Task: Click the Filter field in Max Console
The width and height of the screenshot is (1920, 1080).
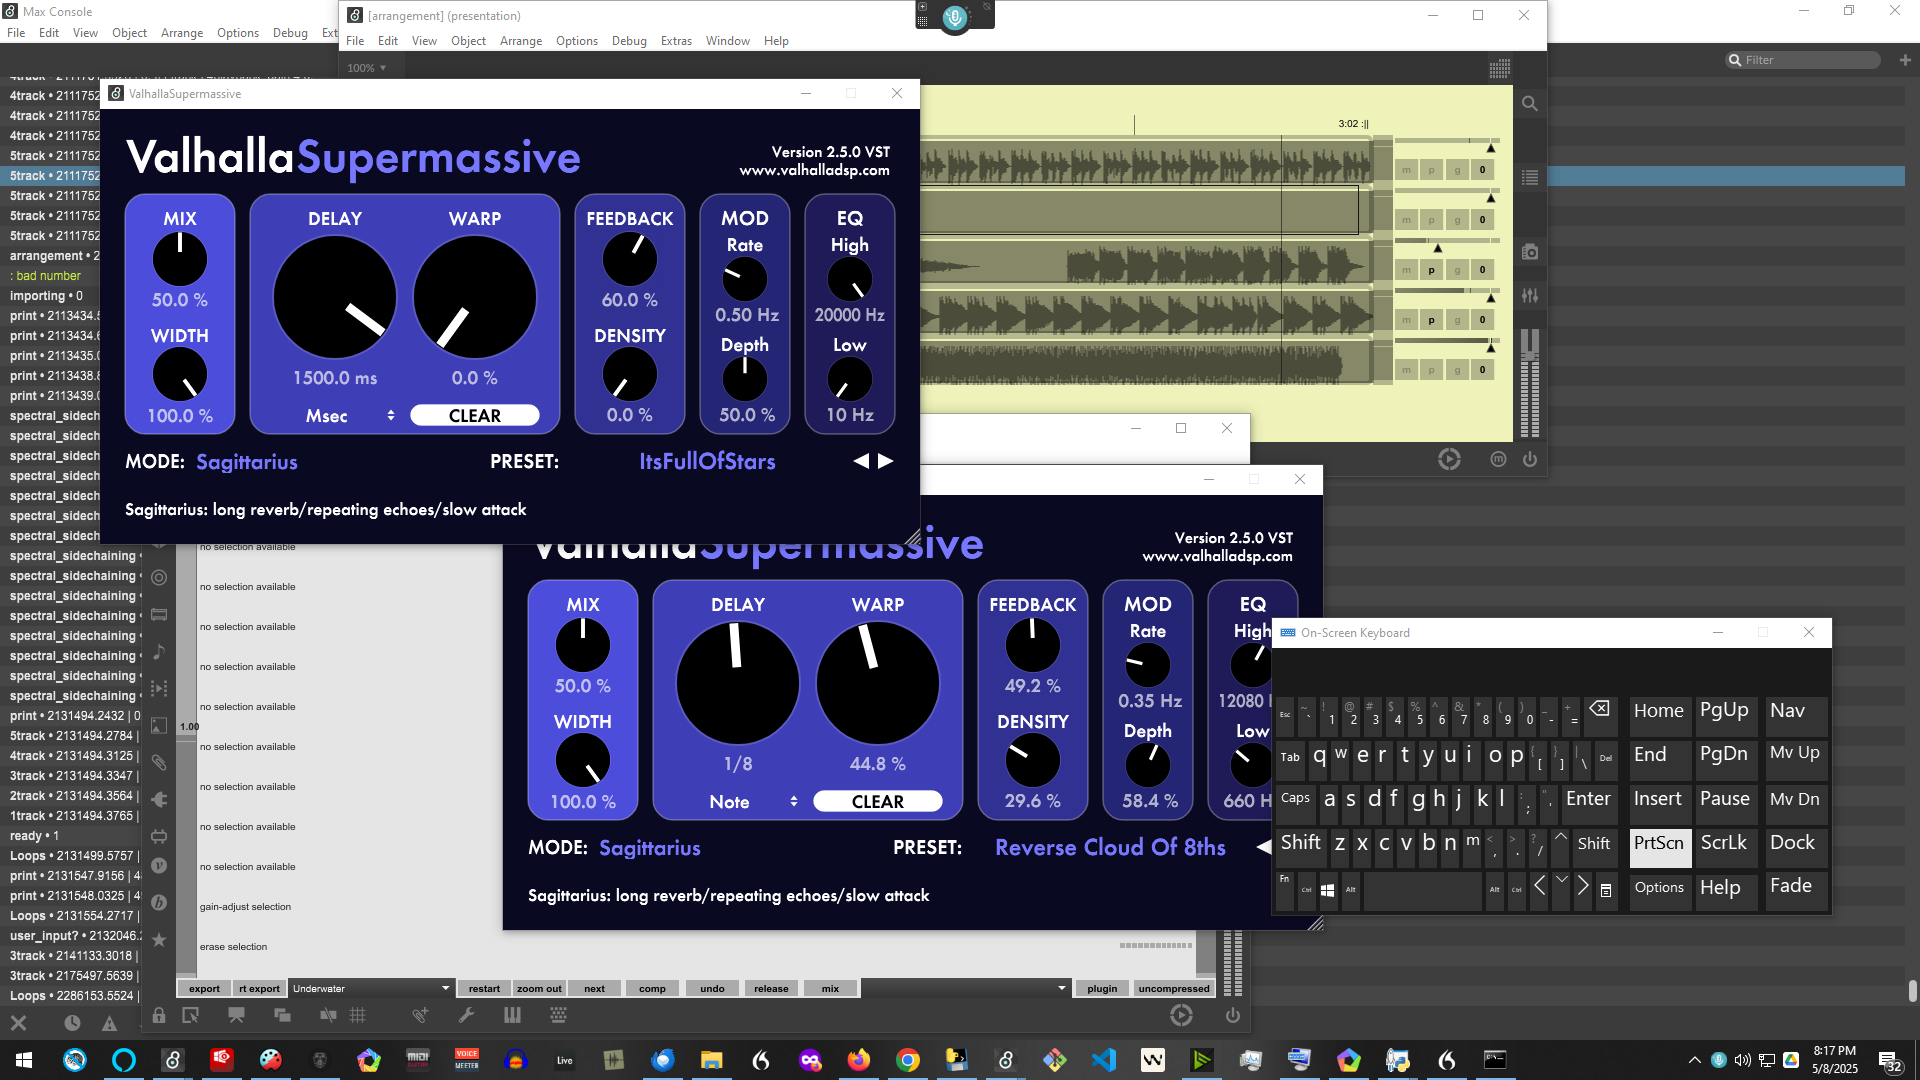Action: pyautogui.click(x=1803, y=60)
